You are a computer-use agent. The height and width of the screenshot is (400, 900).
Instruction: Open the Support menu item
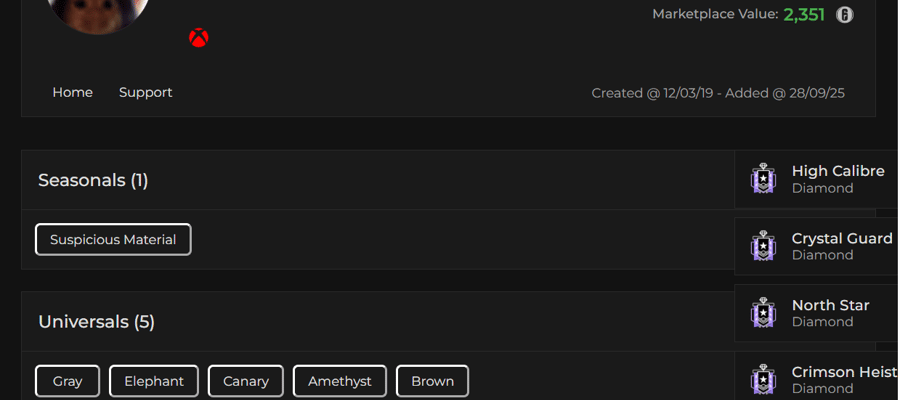pos(145,92)
